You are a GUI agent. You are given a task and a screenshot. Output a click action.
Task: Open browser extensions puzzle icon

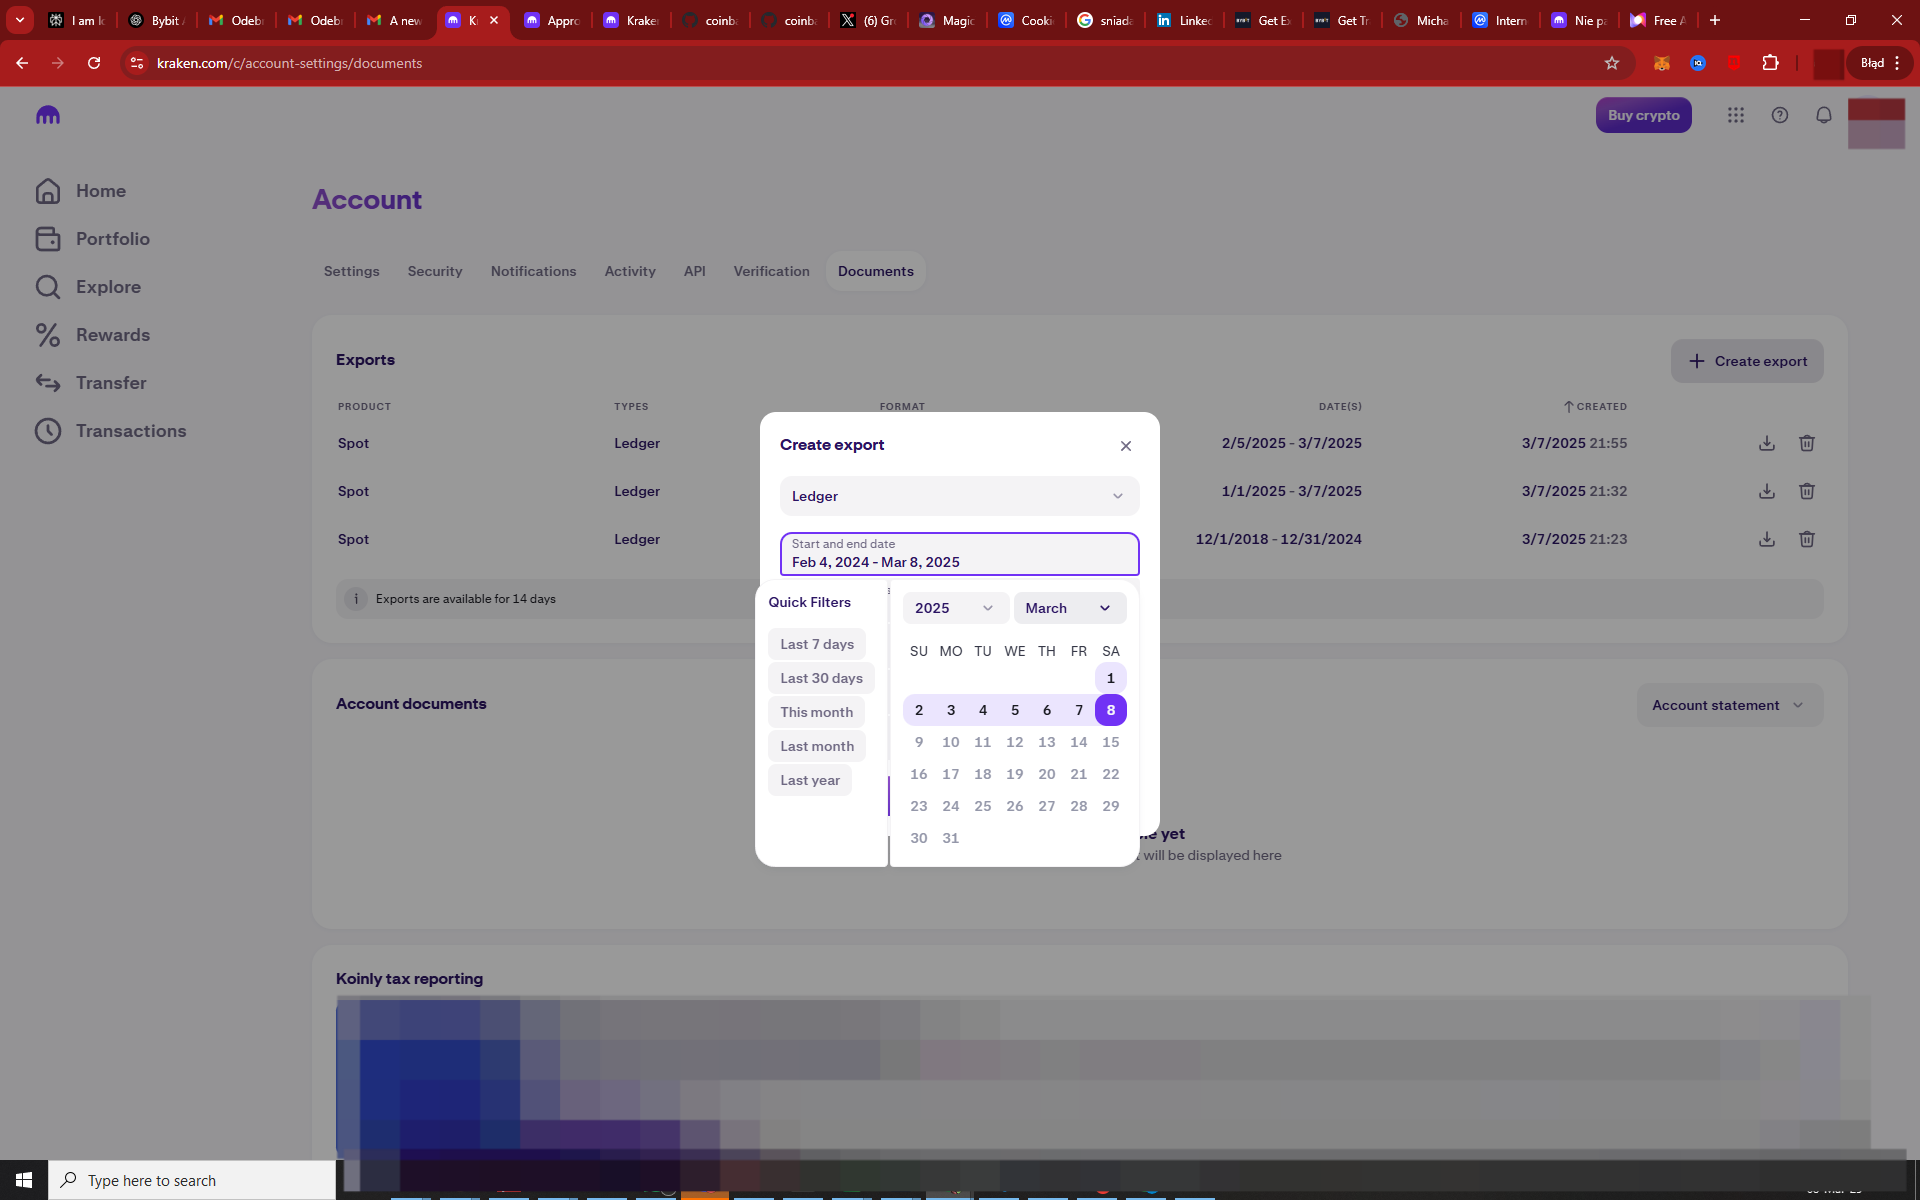[1770, 63]
